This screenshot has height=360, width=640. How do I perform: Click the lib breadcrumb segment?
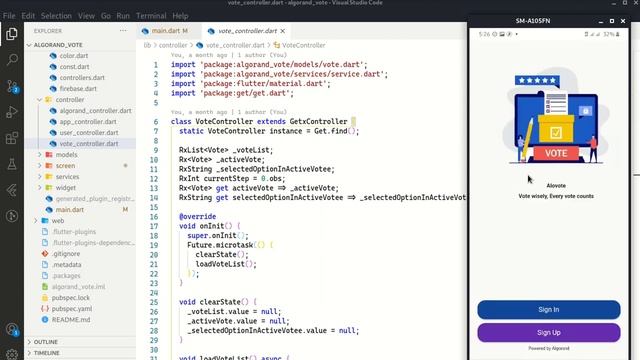147,45
